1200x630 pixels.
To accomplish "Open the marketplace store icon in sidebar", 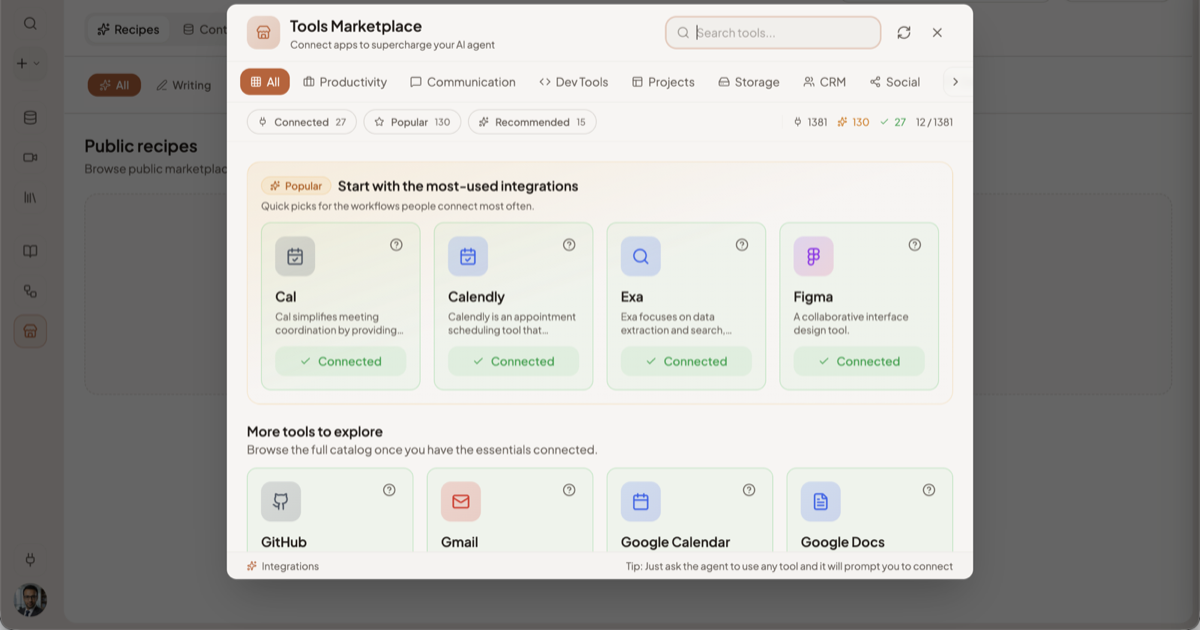I will coord(30,331).
